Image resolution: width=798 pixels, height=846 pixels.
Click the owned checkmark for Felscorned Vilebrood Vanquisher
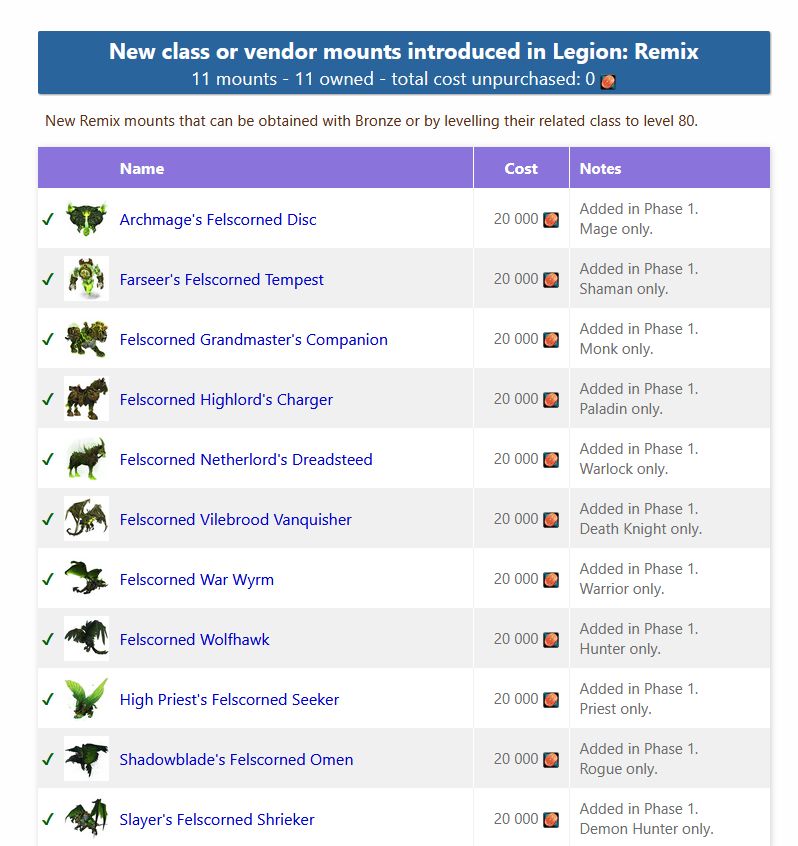tap(48, 519)
